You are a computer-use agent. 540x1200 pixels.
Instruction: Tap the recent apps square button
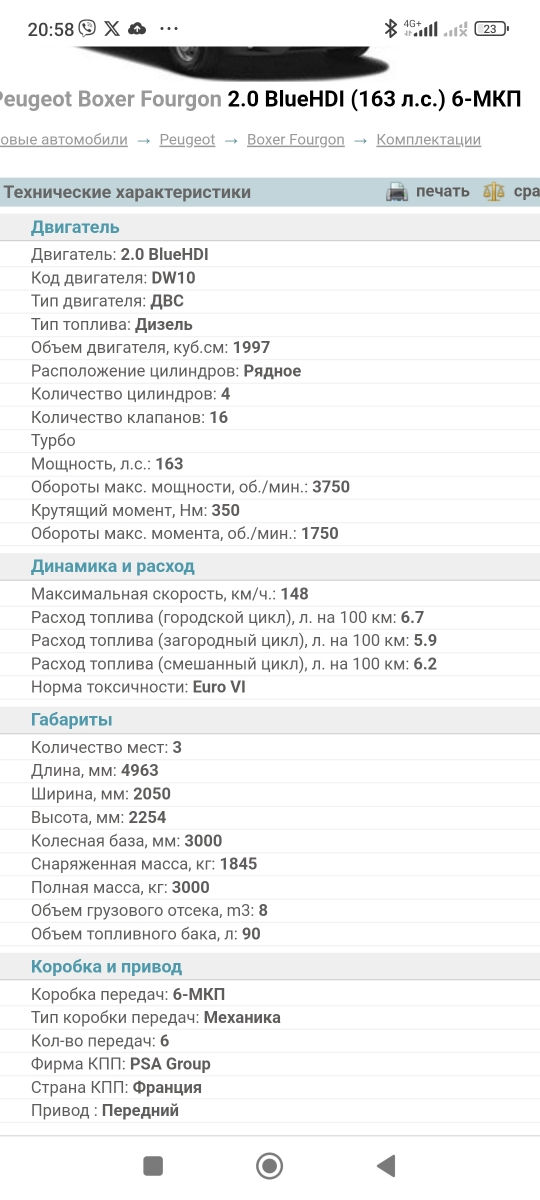[x=153, y=1165]
